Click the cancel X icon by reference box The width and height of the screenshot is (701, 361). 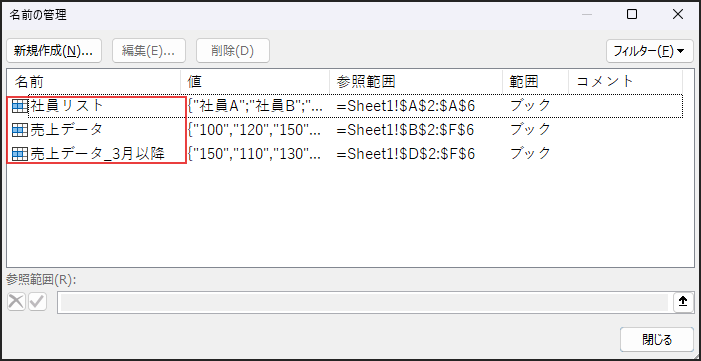[x=17, y=302]
